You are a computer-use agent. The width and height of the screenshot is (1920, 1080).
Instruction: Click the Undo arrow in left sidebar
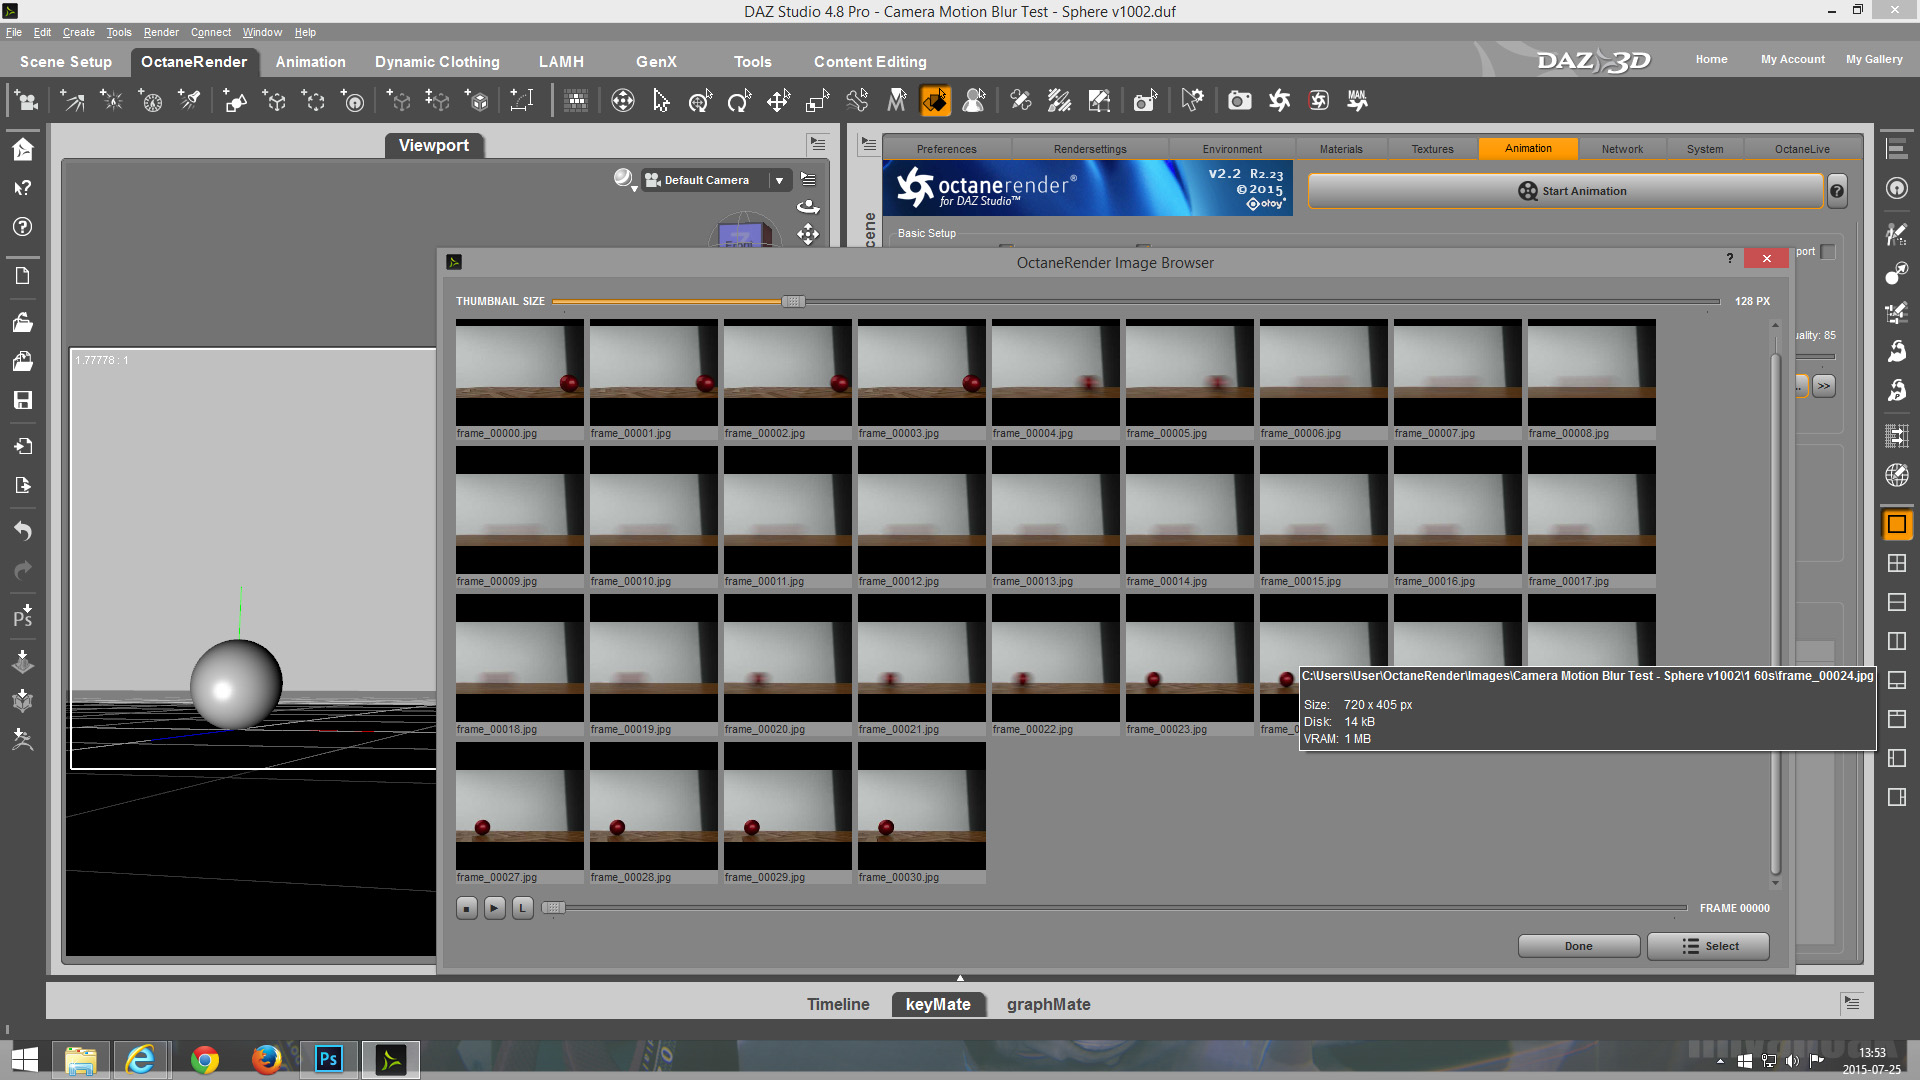pos(23,530)
